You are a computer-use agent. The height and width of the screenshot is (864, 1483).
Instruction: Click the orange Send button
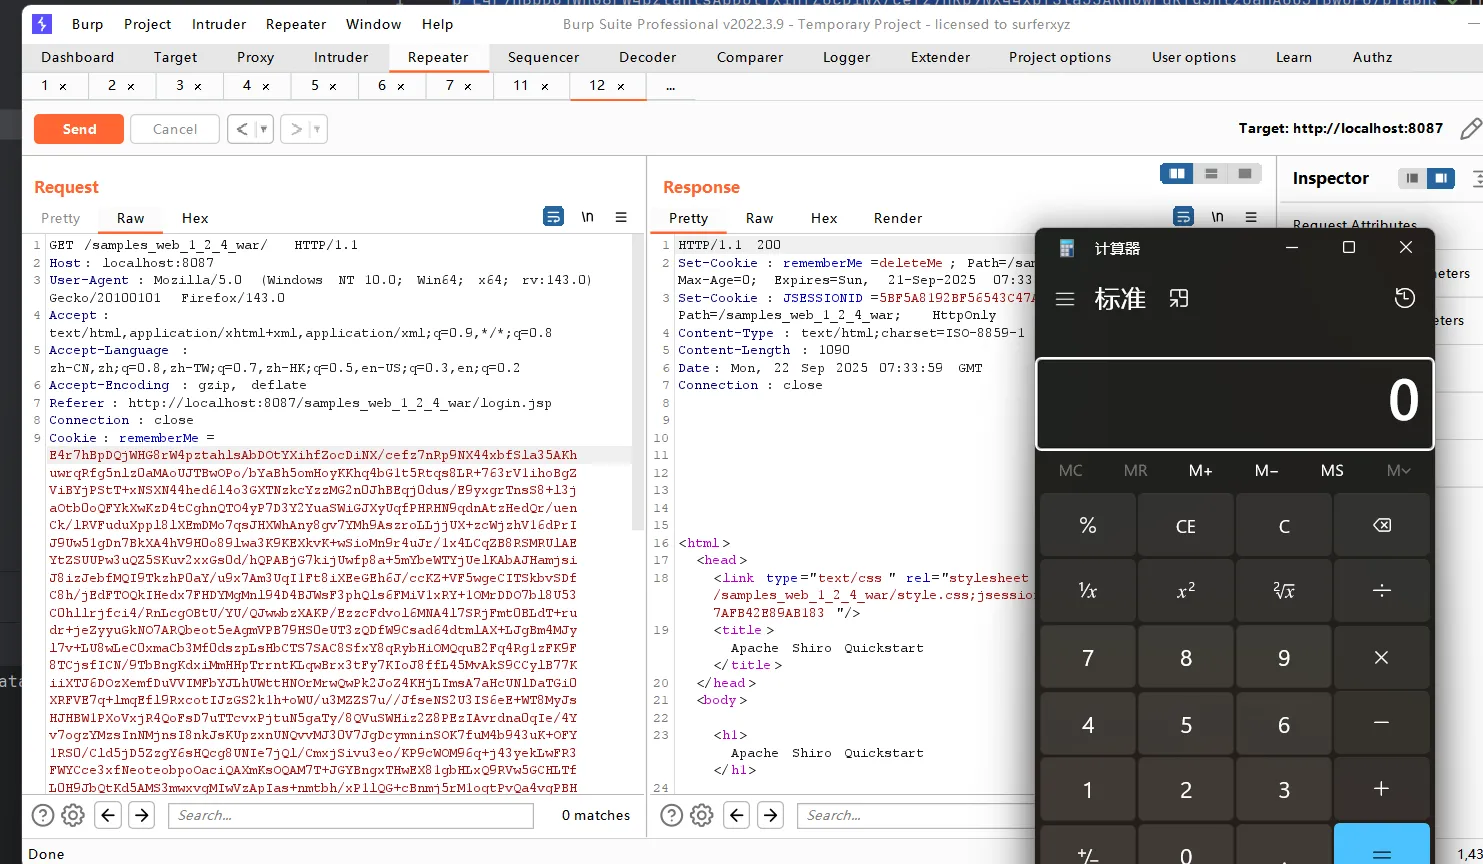tap(79, 129)
